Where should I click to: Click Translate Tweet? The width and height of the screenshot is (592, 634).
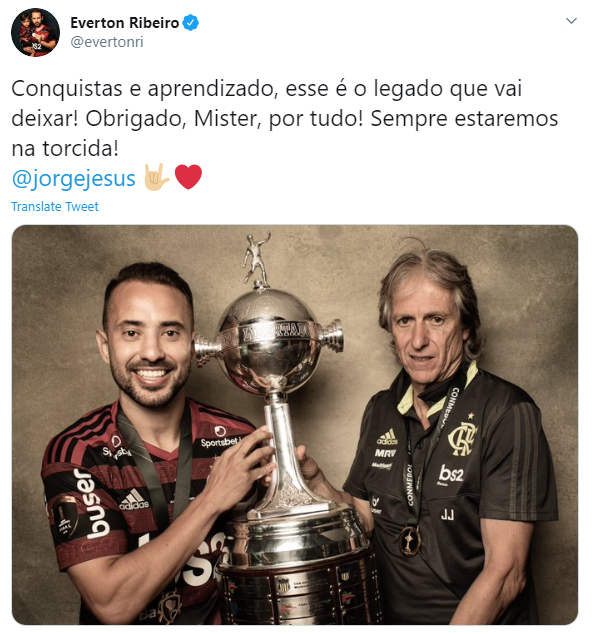coord(55,207)
